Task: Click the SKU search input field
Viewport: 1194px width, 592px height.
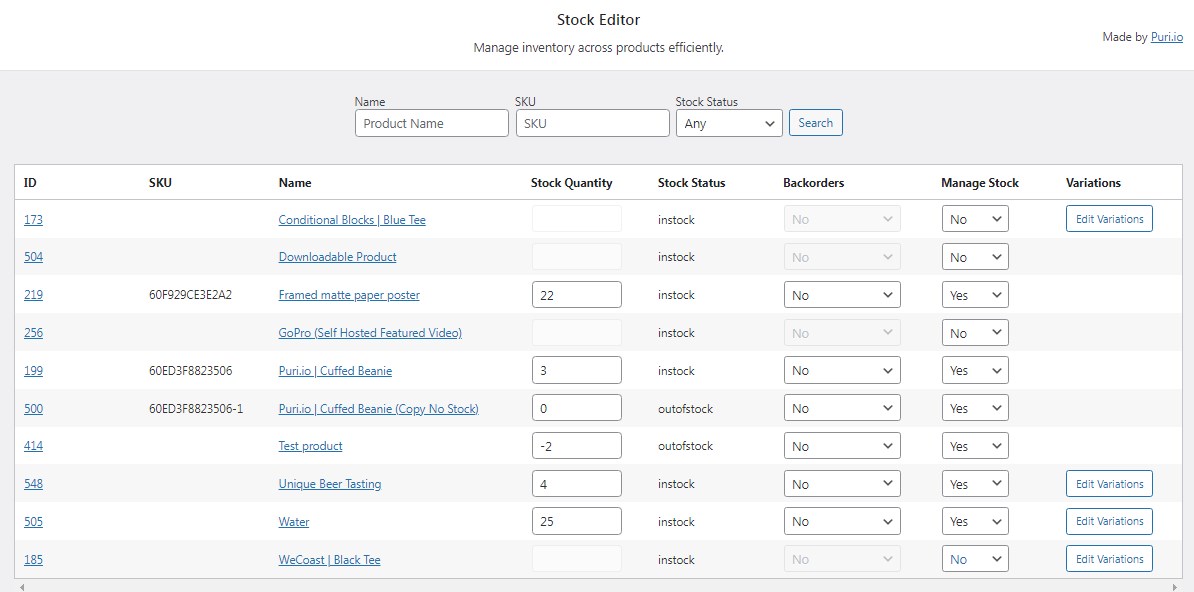Action: (x=592, y=123)
